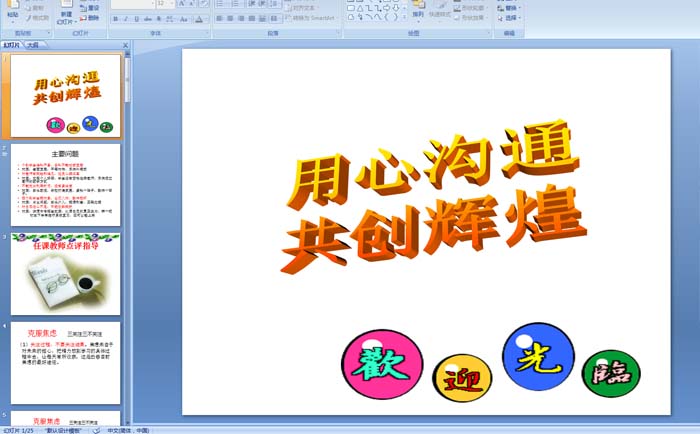Expand the shapes gallery More arrow

pos(404,17)
